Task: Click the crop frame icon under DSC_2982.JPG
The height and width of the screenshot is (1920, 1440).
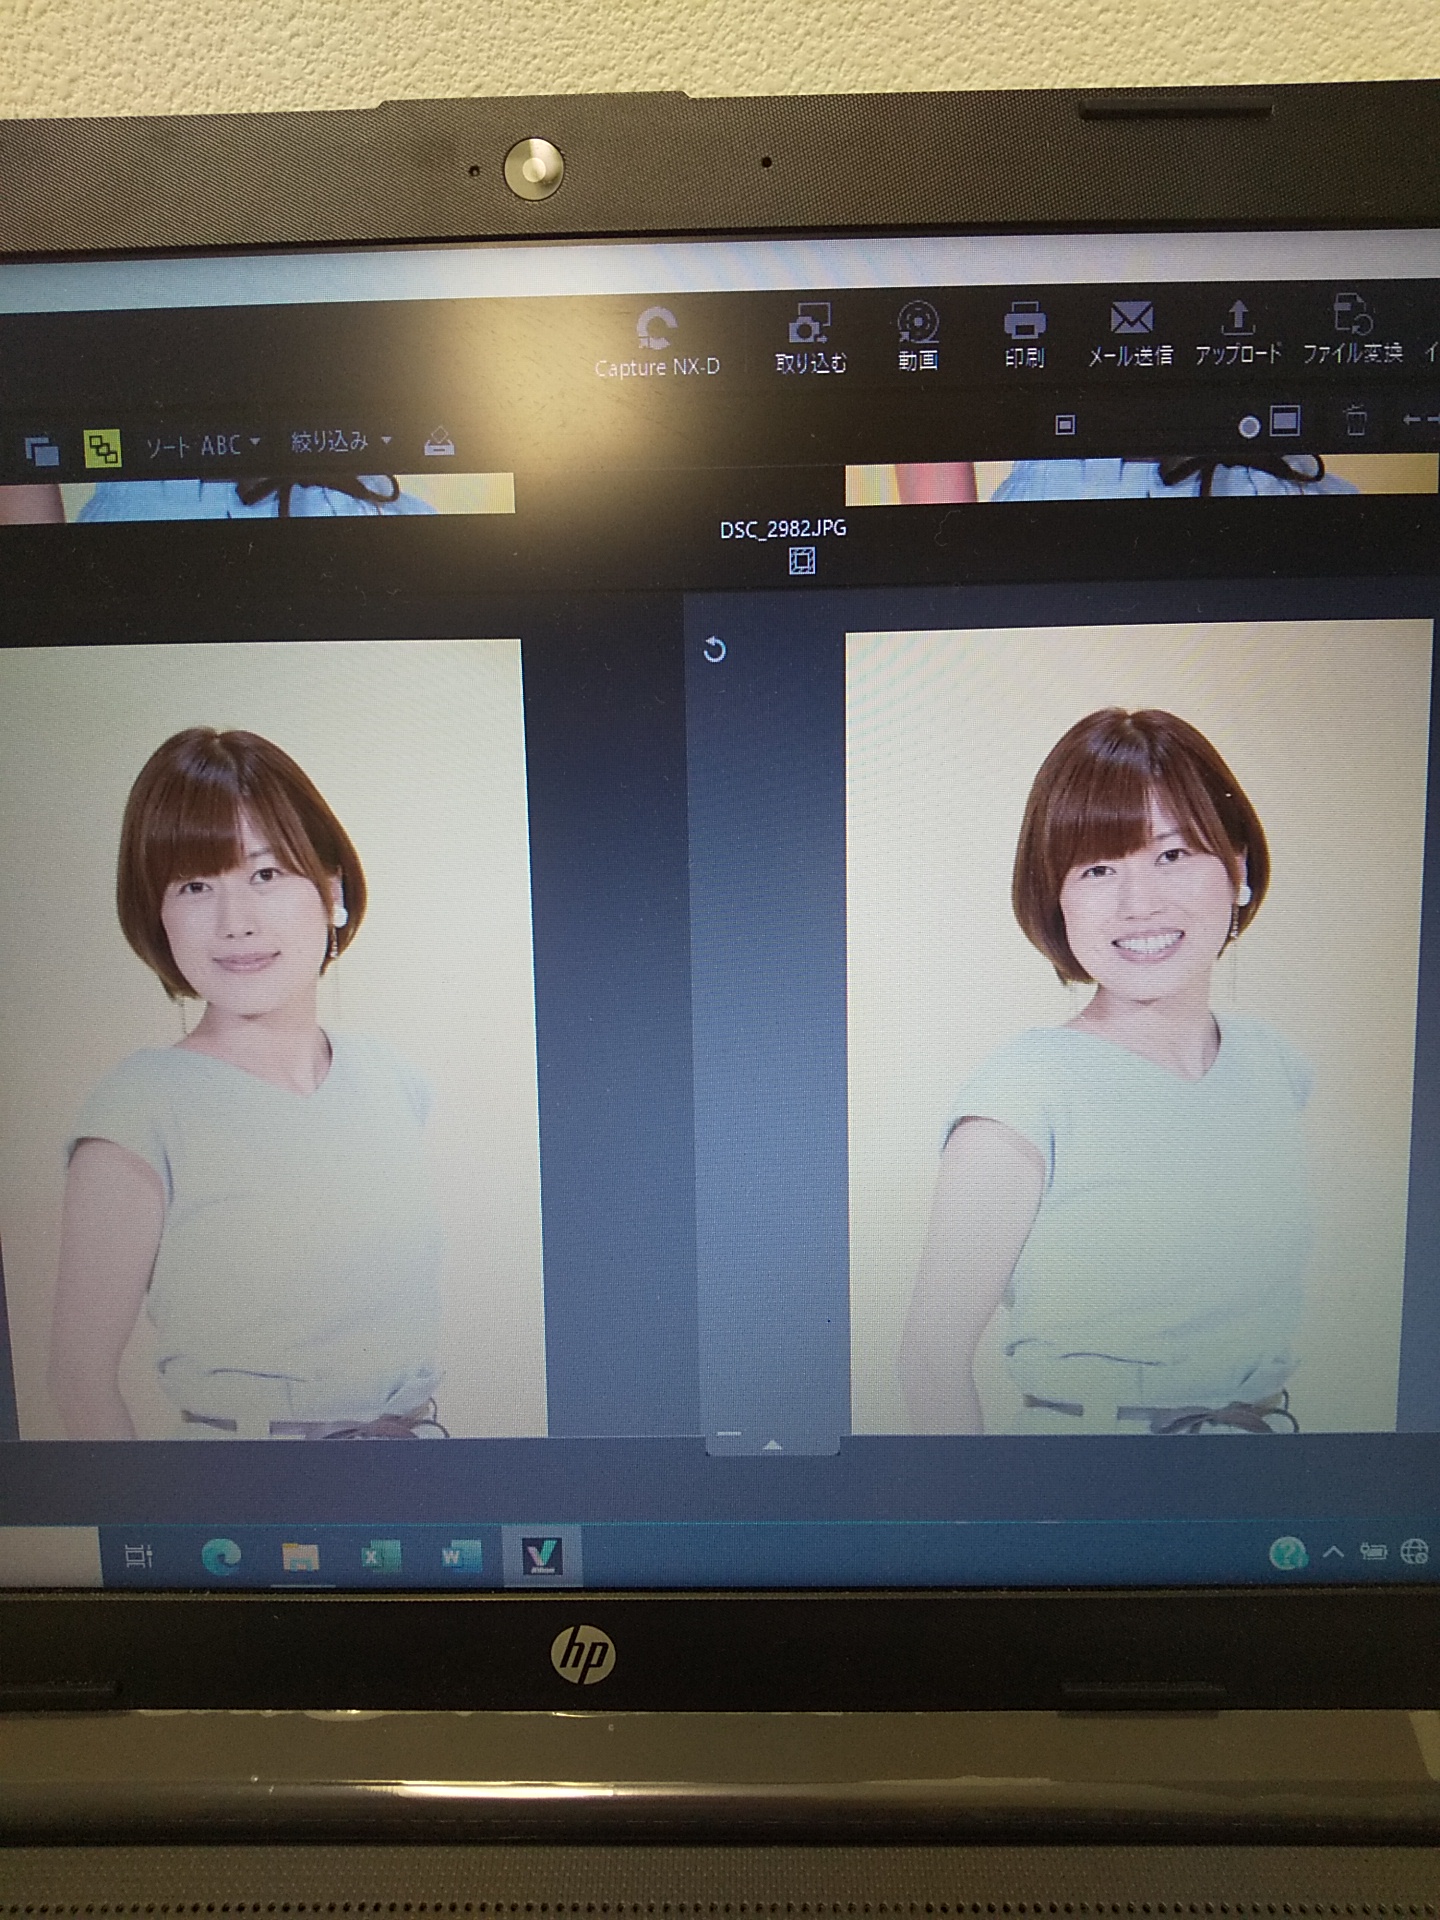Action: [x=802, y=561]
